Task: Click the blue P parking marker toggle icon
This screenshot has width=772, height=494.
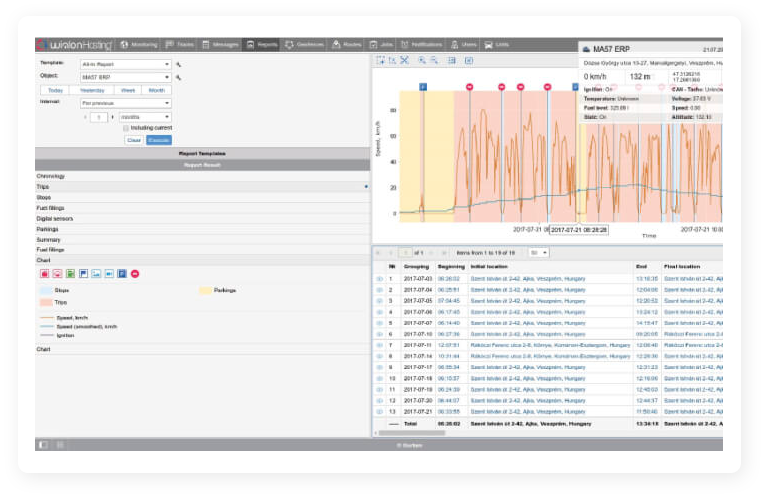Action: [122, 274]
